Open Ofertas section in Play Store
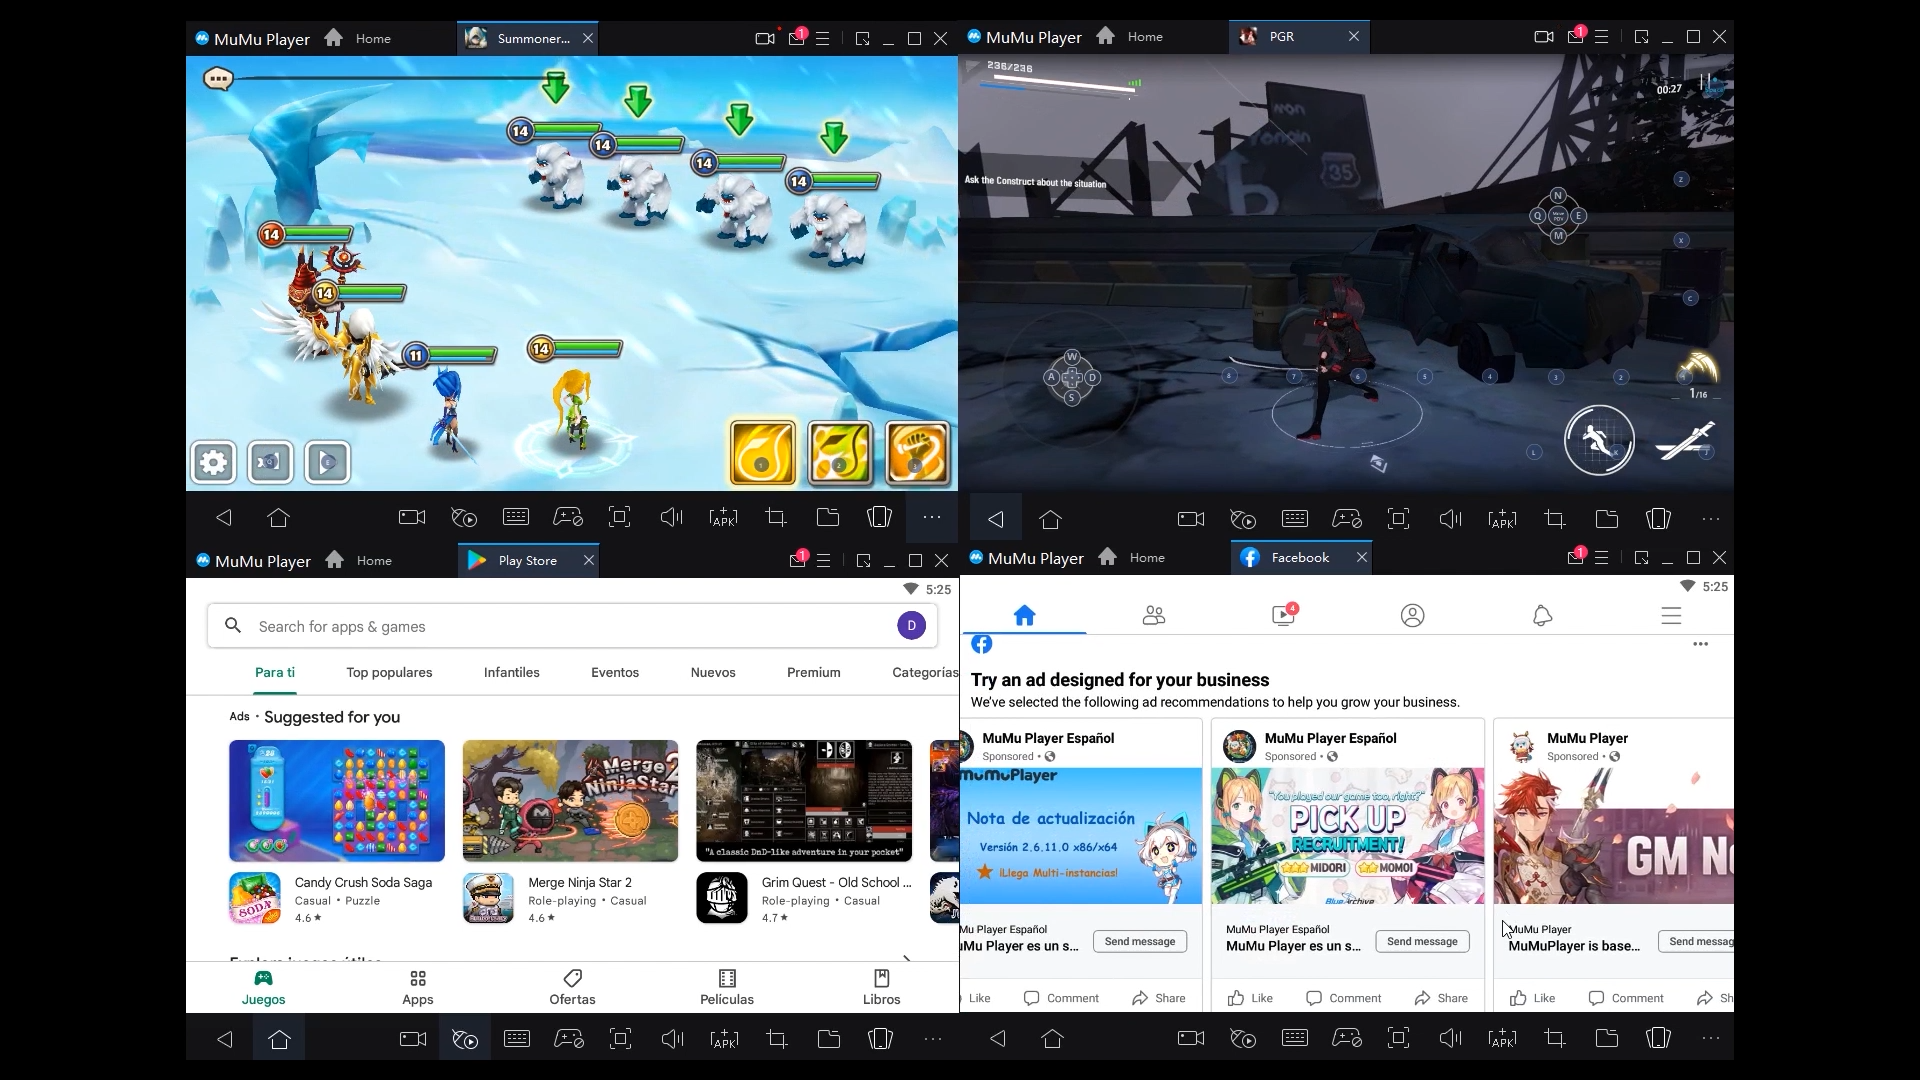Screen dimensions: 1920x1080 [x=572, y=988]
